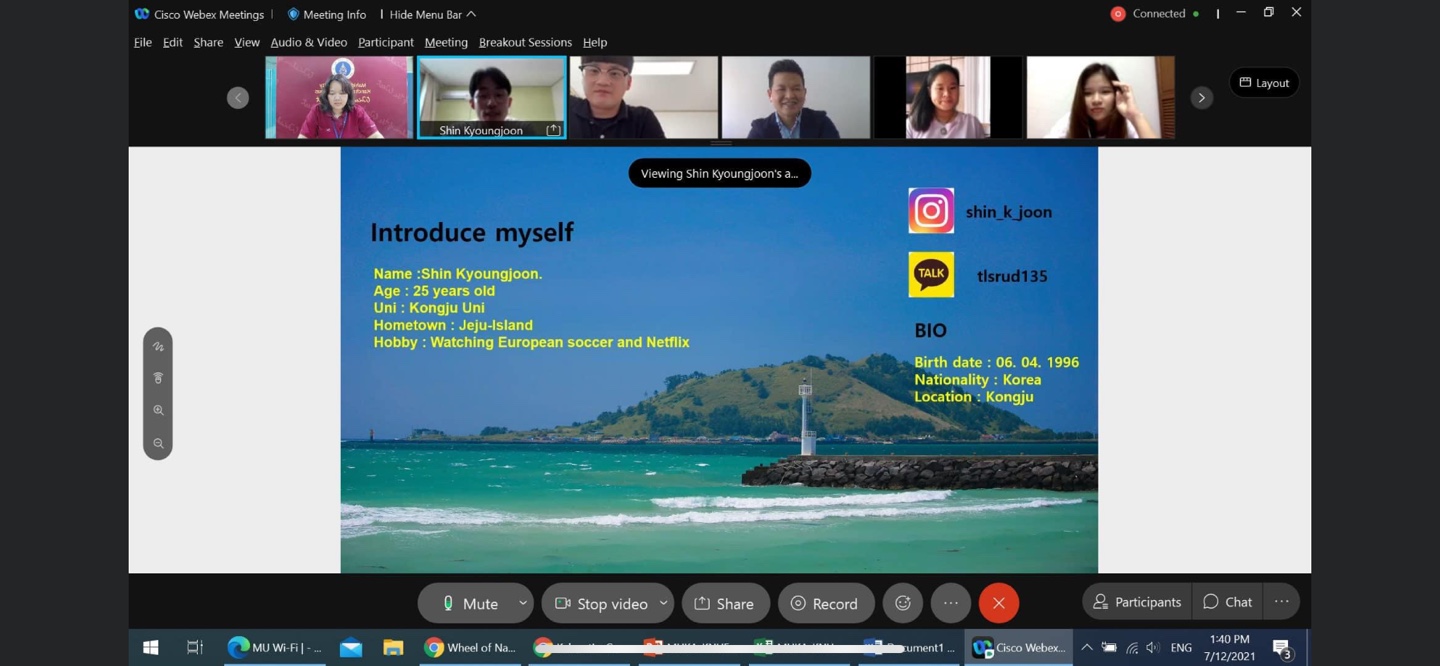The height and width of the screenshot is (666, 1440).
Task: Open the Audio & Video menu
Action: click(308, 42)
